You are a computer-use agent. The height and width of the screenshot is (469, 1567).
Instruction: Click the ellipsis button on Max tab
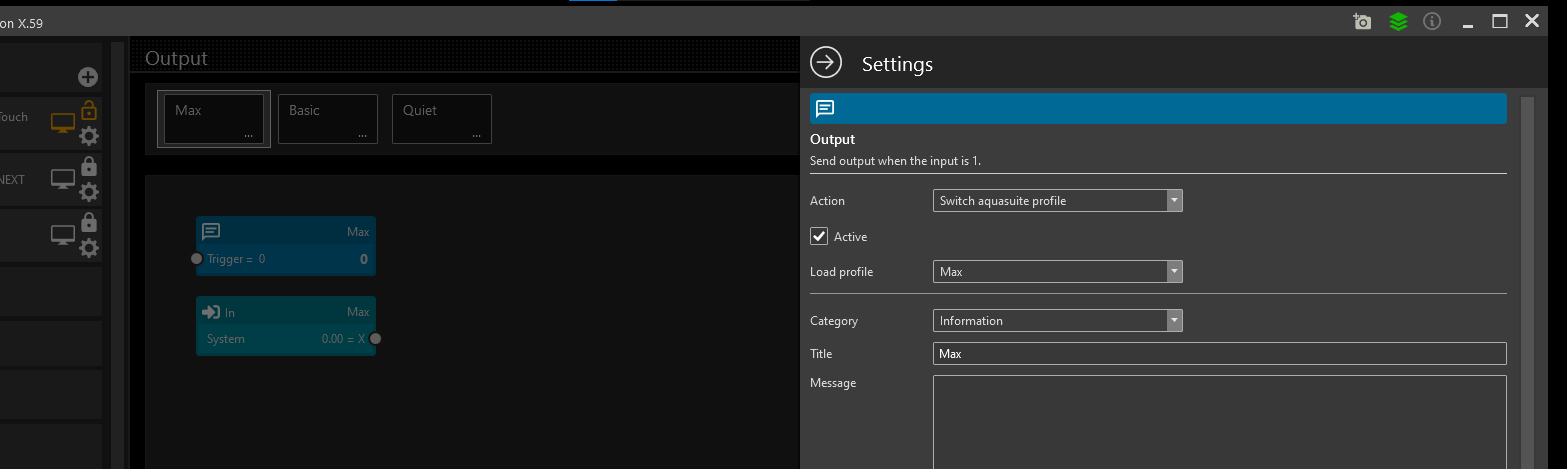(x=248, y=134)
